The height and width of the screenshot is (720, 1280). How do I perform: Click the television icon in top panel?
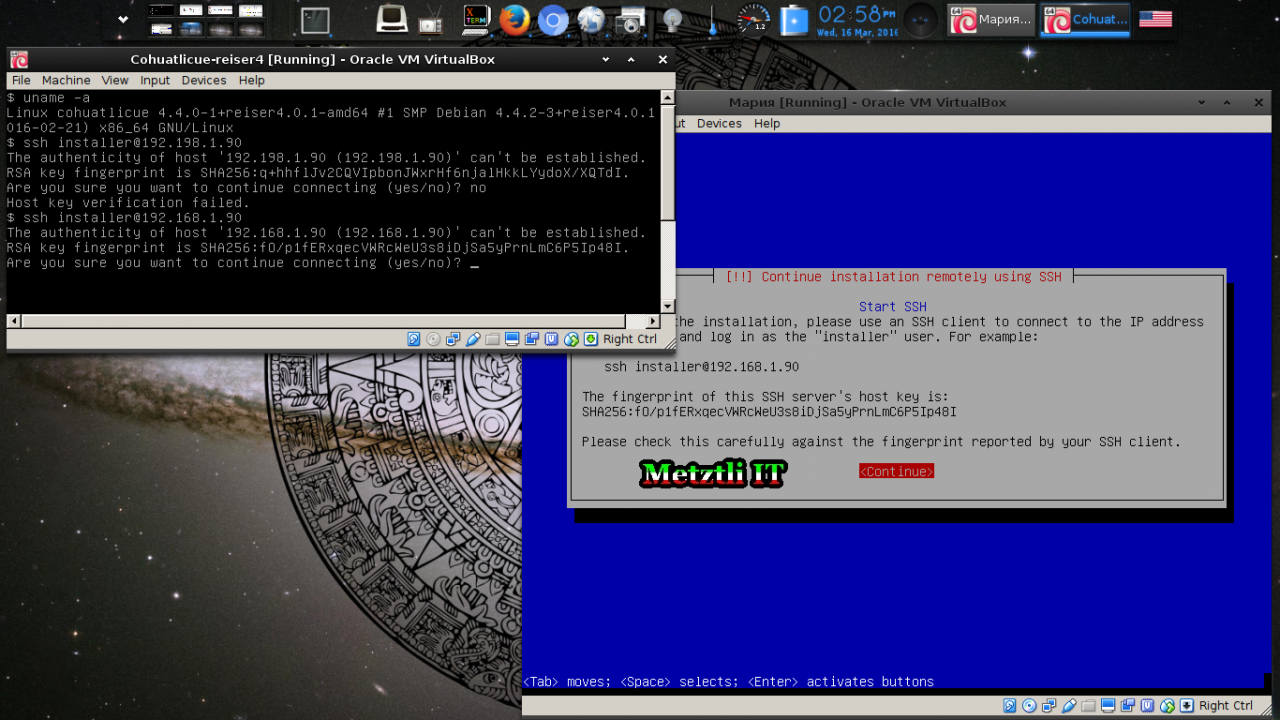tap(431, 20)
